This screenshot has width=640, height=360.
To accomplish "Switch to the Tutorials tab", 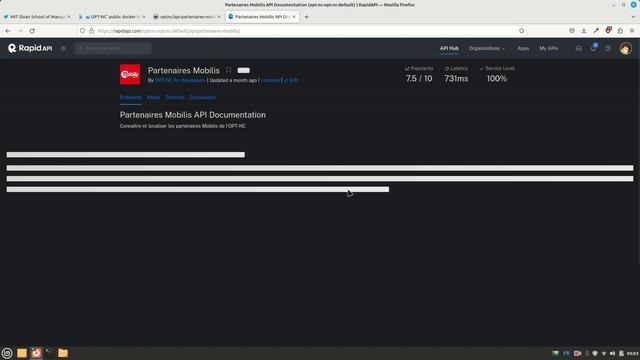I will [175, 98].
